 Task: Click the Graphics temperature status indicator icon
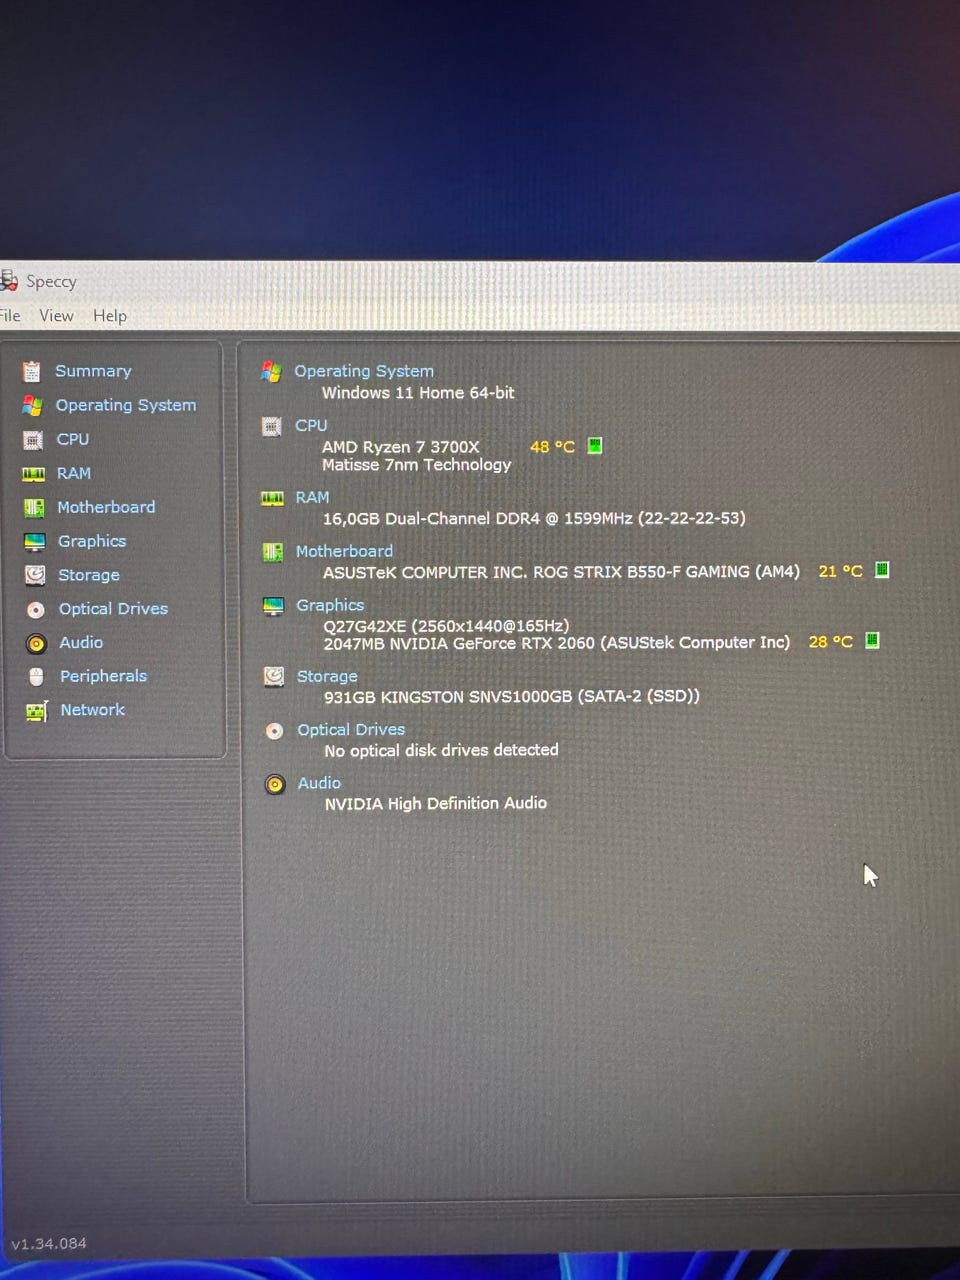(x=872, y=640)
